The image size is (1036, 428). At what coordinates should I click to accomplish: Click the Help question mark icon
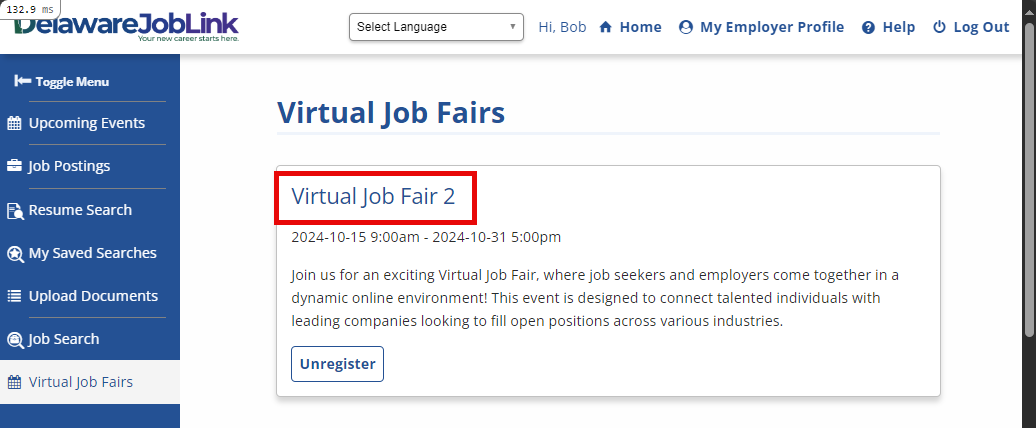[x=868, y=27]
